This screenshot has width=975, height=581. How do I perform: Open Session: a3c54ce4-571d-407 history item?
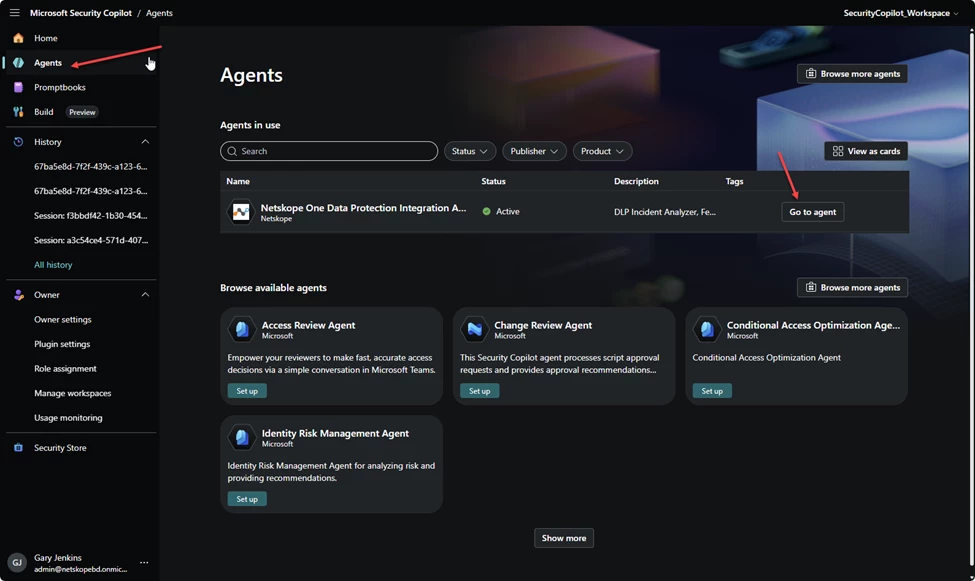91,240
